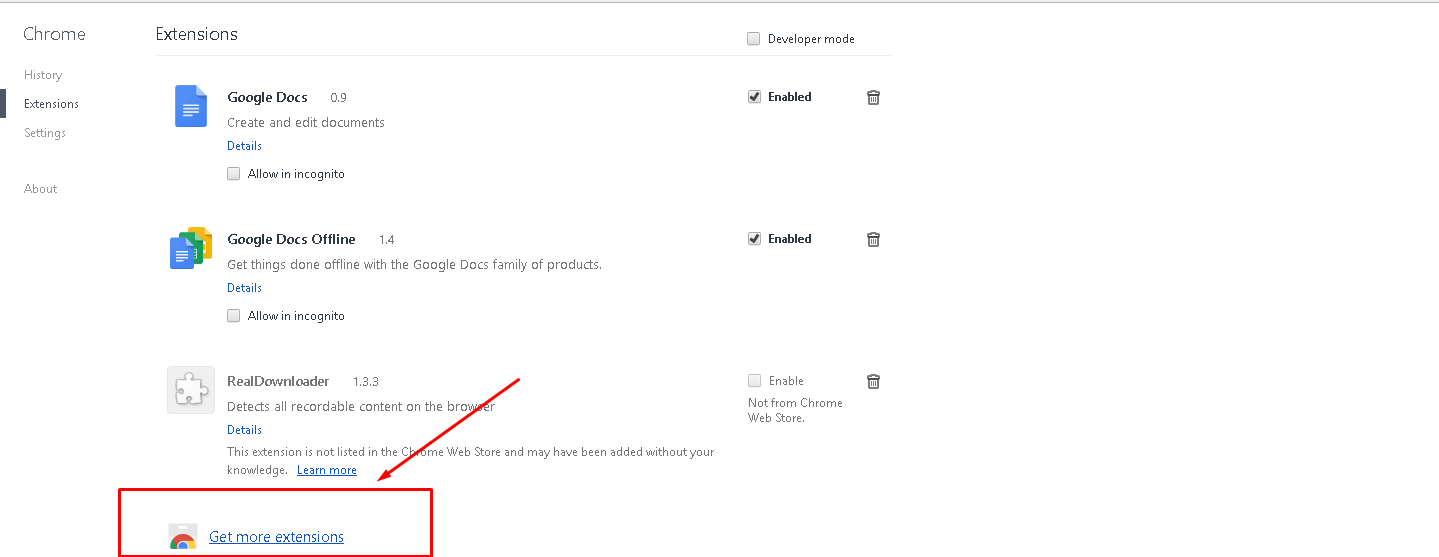This screenshot has height=557, width=1439.
Task: Disable the Google Docs extension checkbox
Action: point(755,97)
